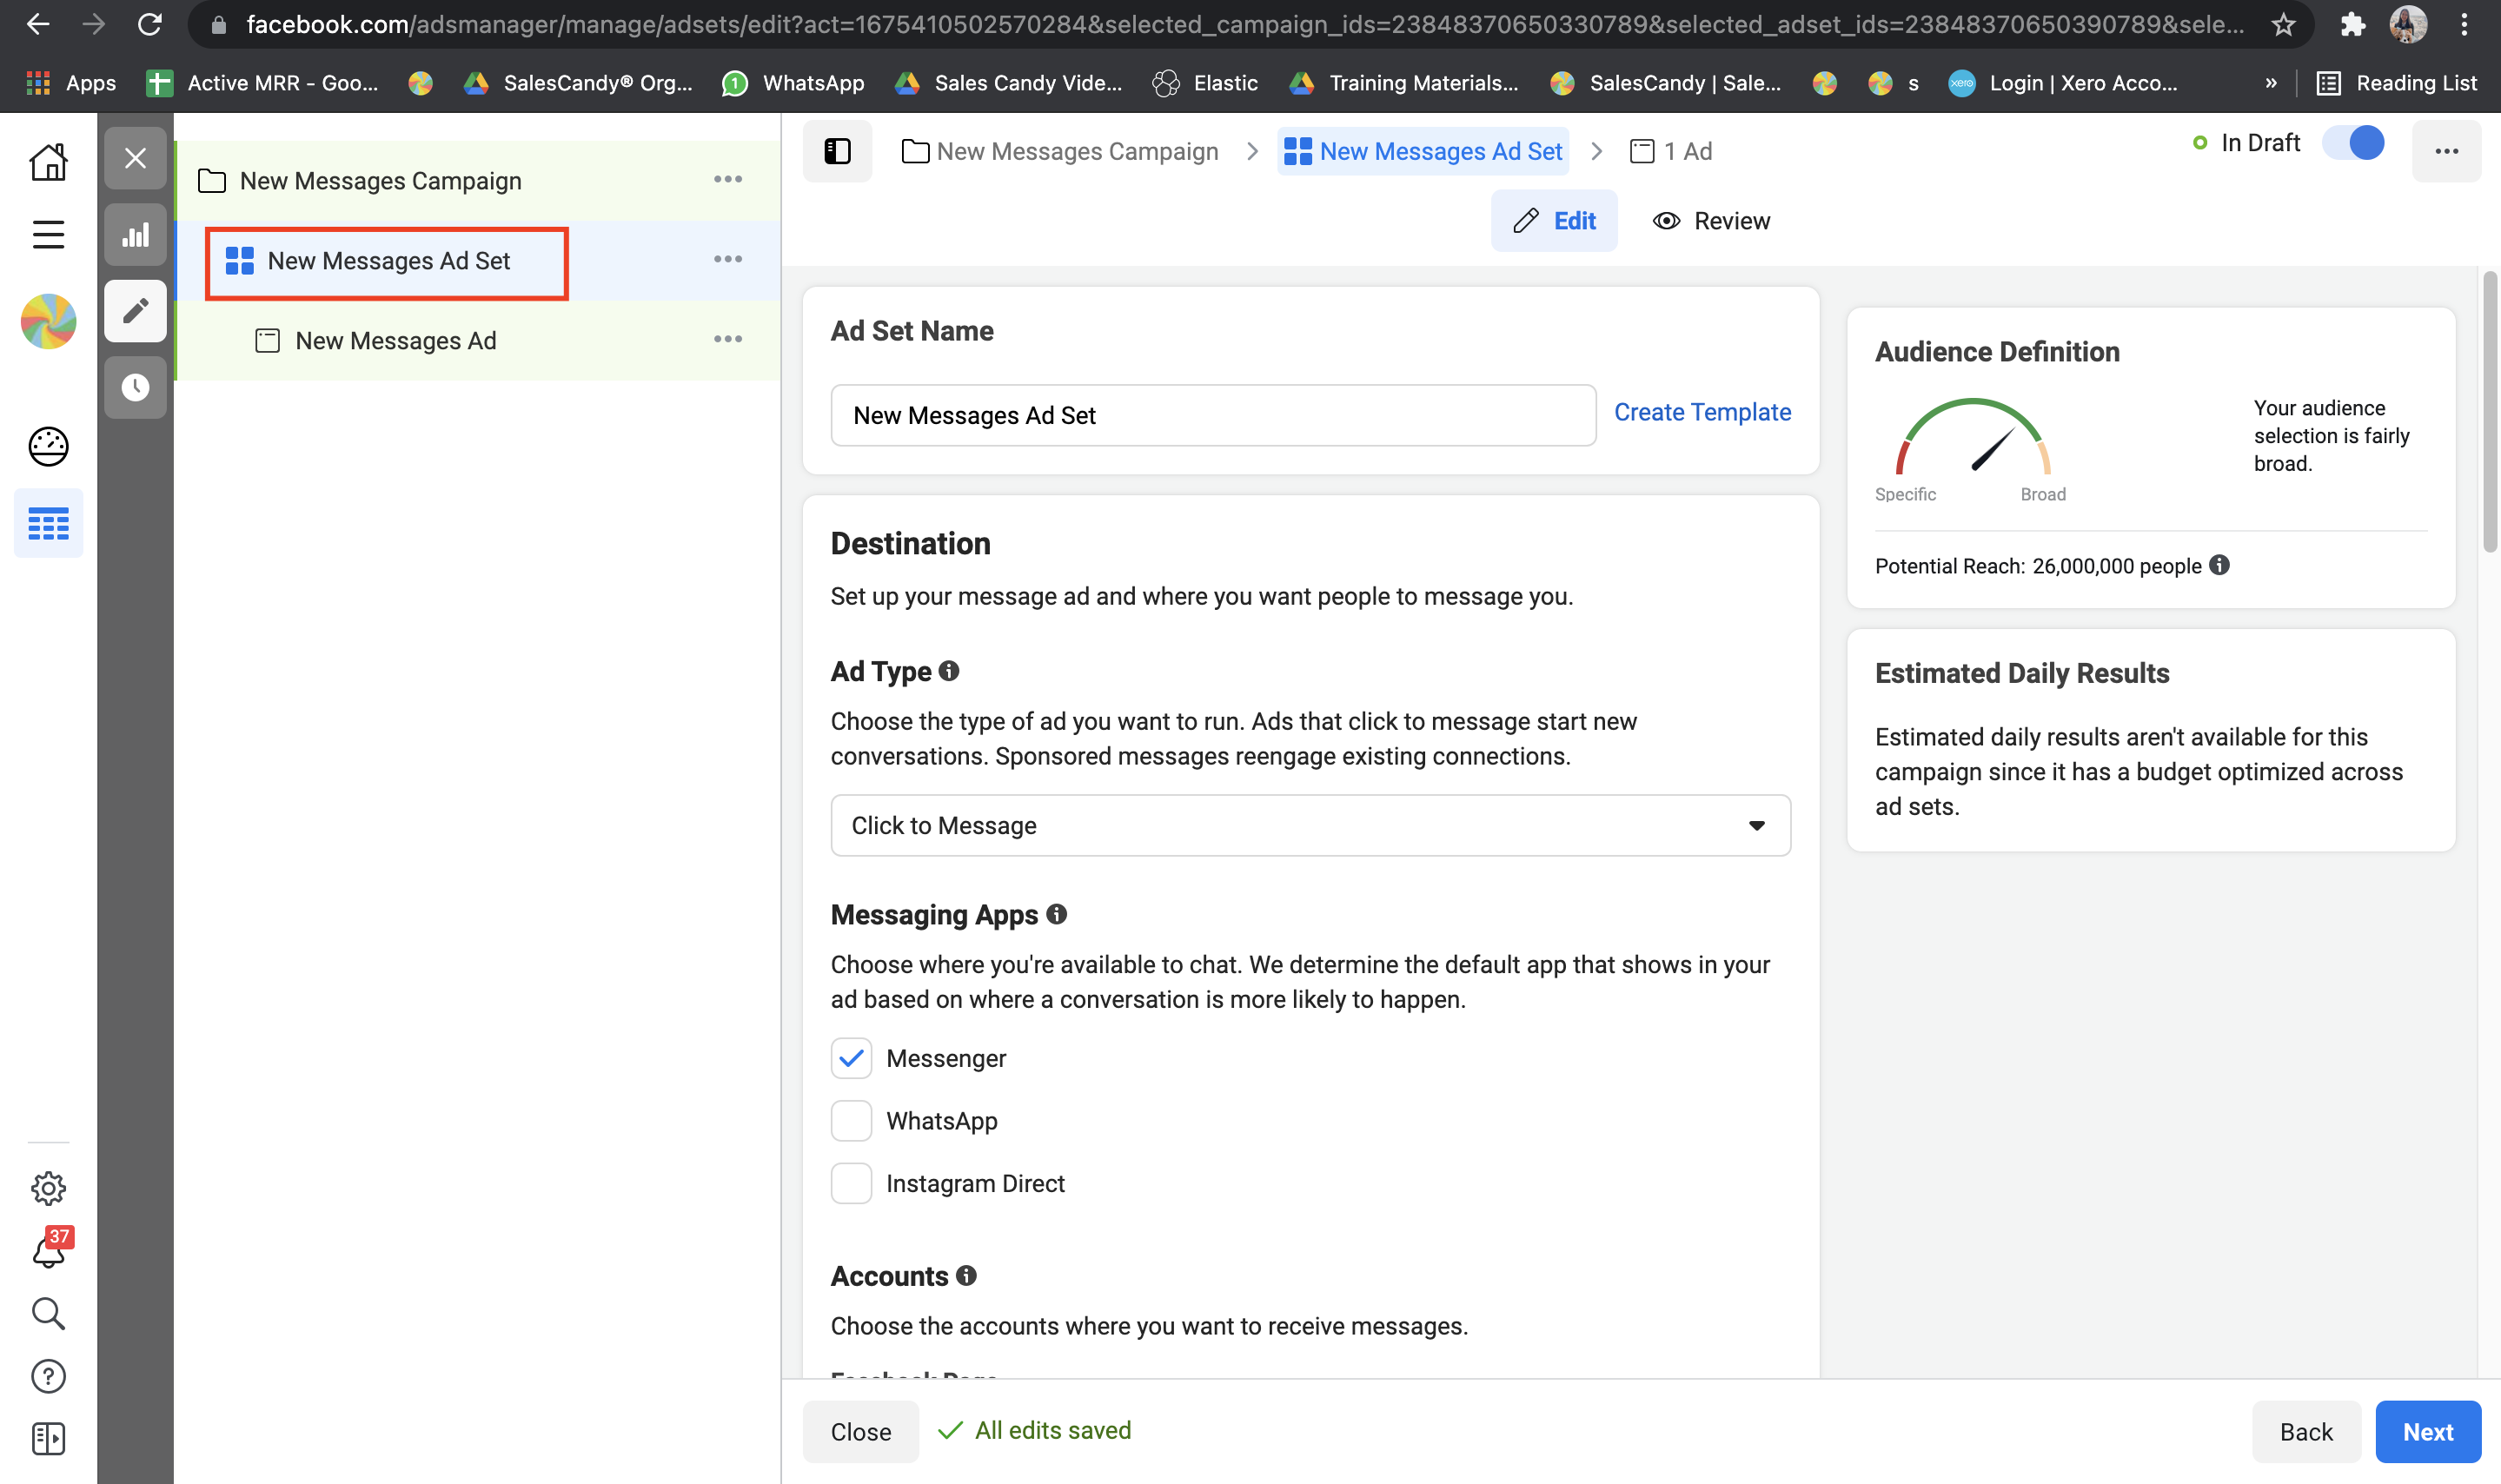This screenshot has width=2501, height=1484.
Task: Click the search magnifier icon in sidebar
Action: pyautogui.click(x=48, y=1313)
